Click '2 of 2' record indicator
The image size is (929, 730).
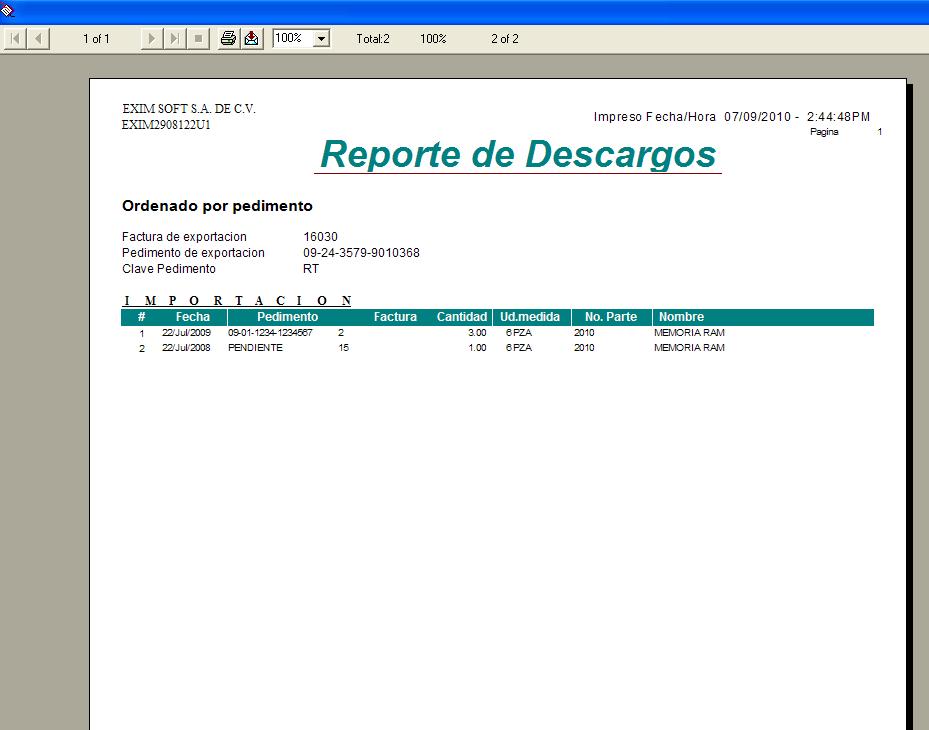pos(505,39)
